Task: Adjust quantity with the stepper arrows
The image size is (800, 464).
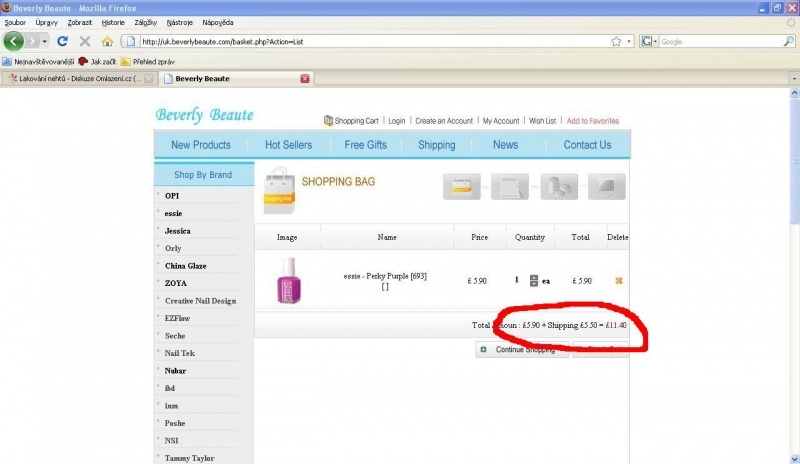Action: (x=534, y=281)
